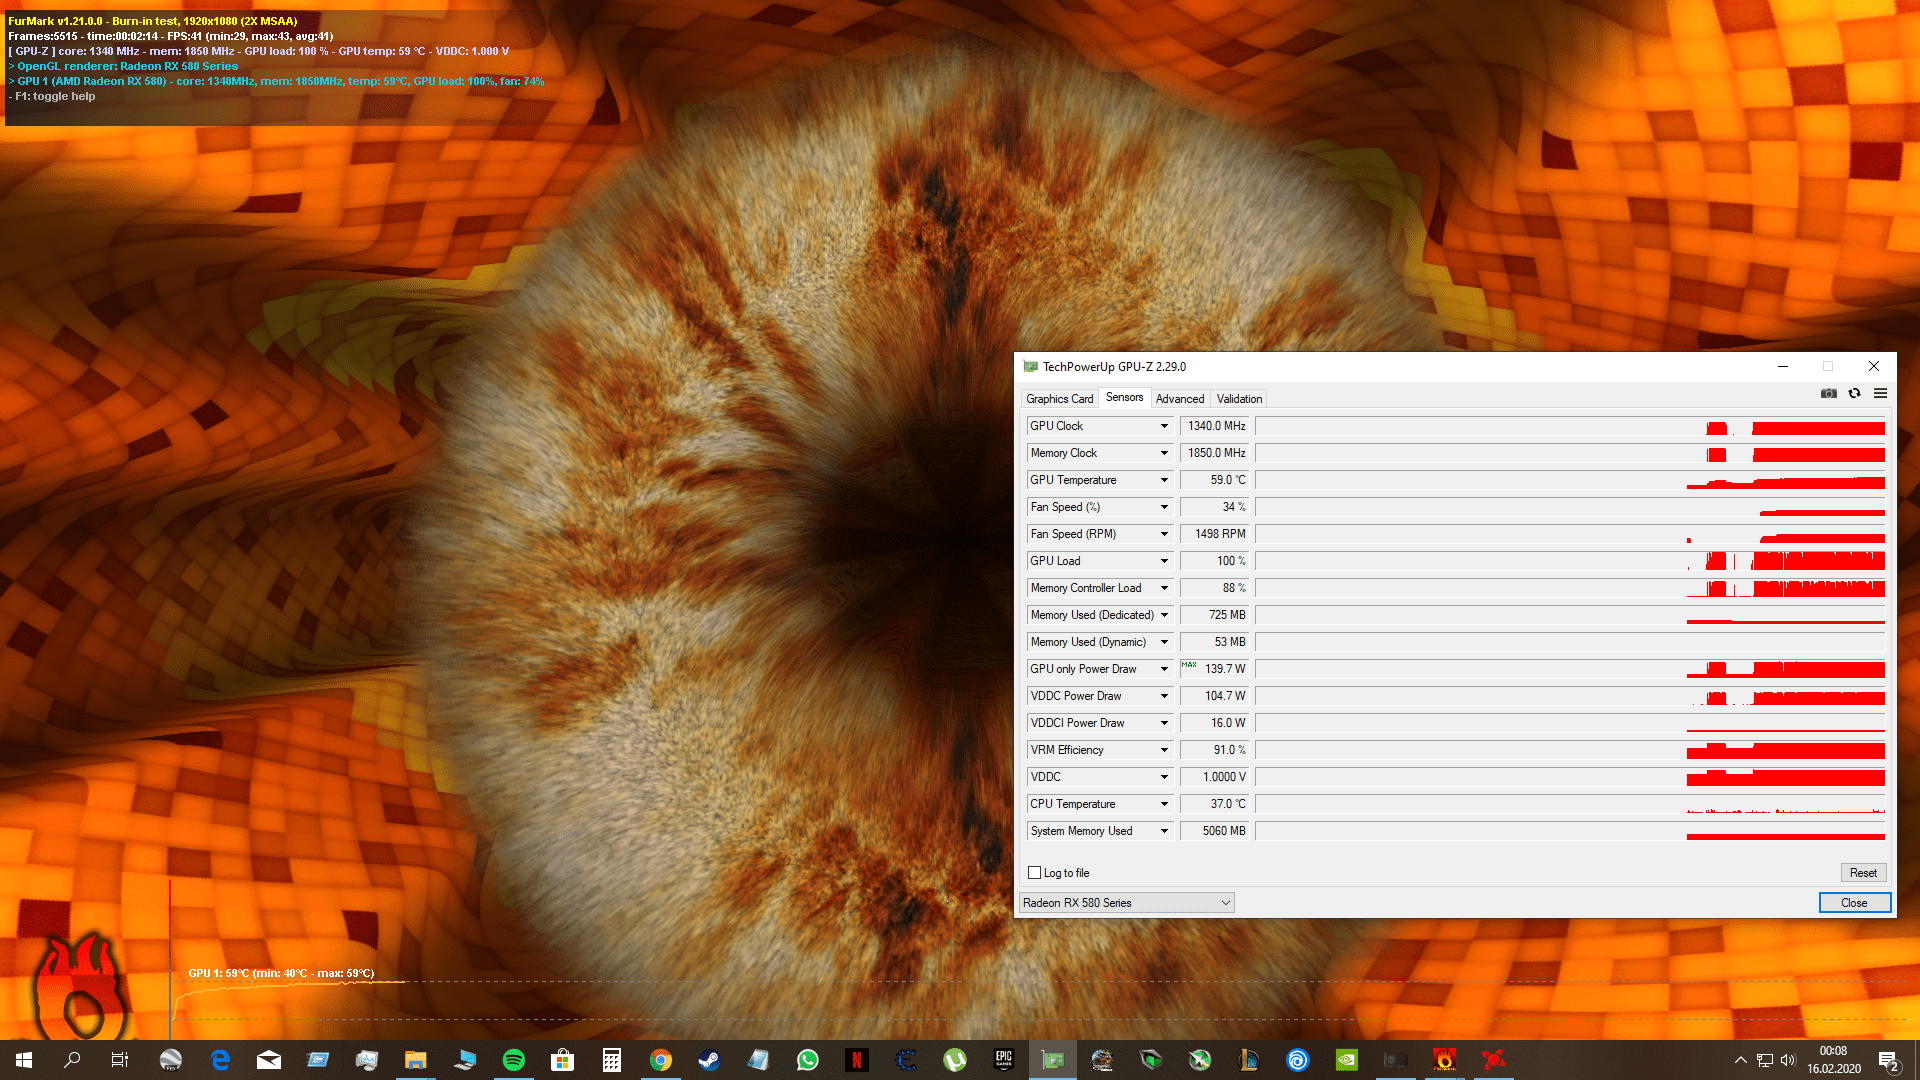Click the Netflix taskbar icon

coord(857,1060)
